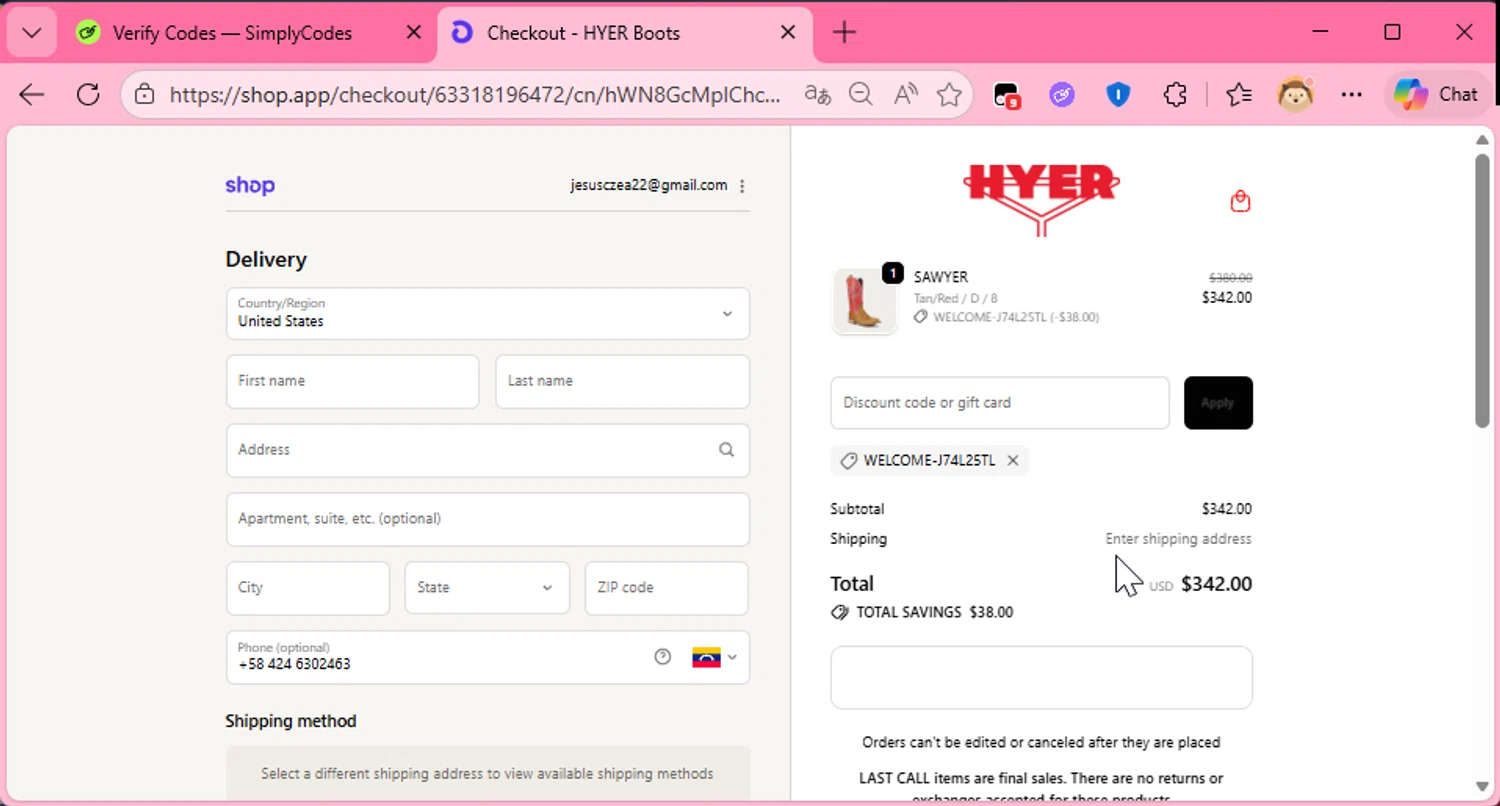Viewport: 1500px width, 806px height.
Task: View site information lock icon
Action: pyautogui.click(x=145, y=95)
